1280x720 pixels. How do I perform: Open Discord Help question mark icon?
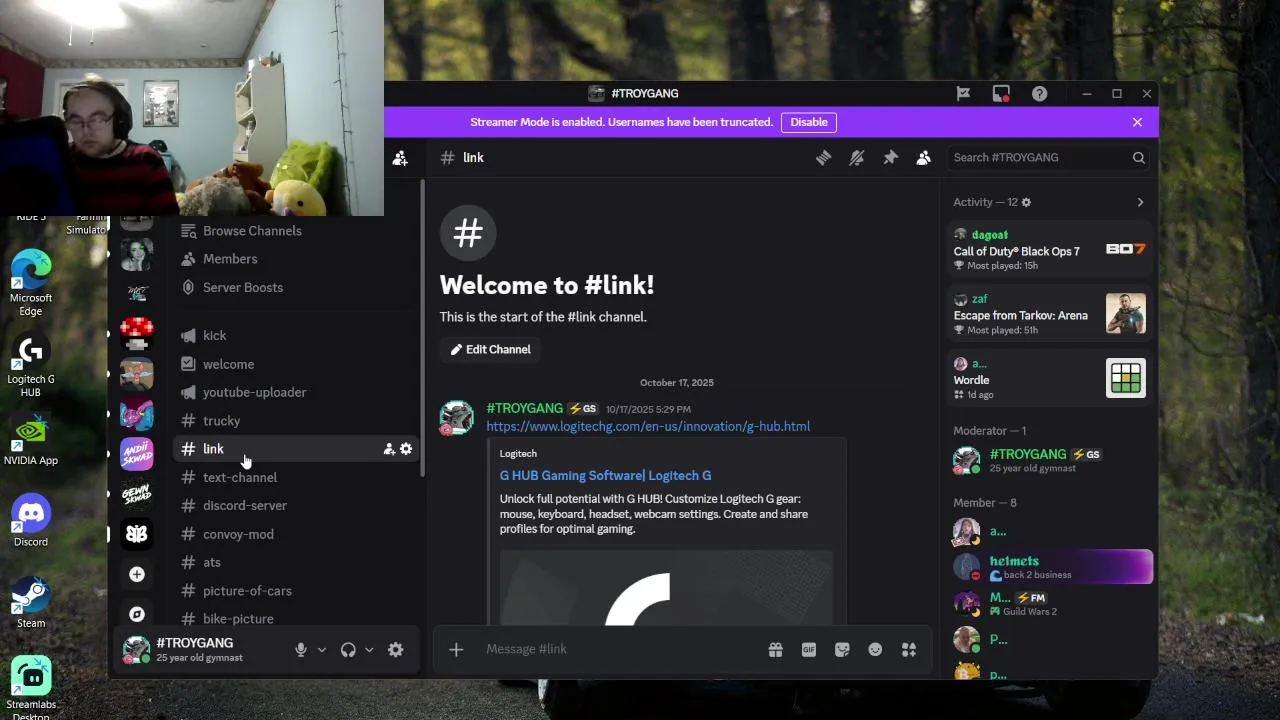[x=1040, y=93]
